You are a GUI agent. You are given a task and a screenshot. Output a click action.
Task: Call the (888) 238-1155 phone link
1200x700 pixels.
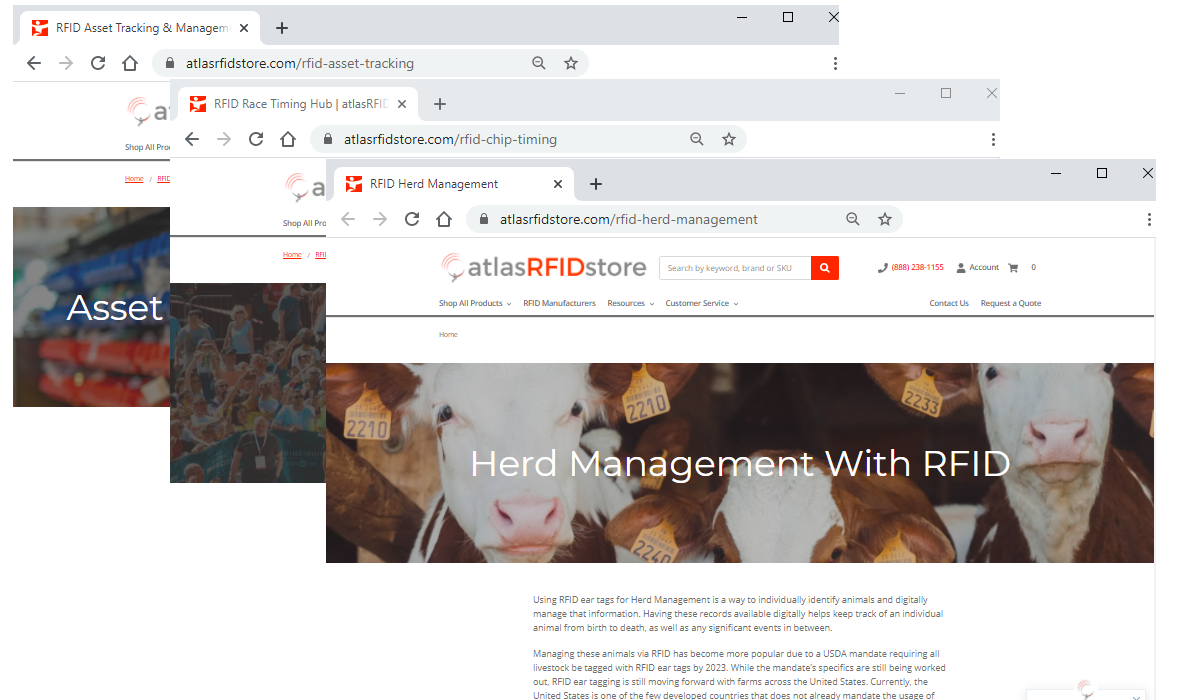click(x=911, y=268)
